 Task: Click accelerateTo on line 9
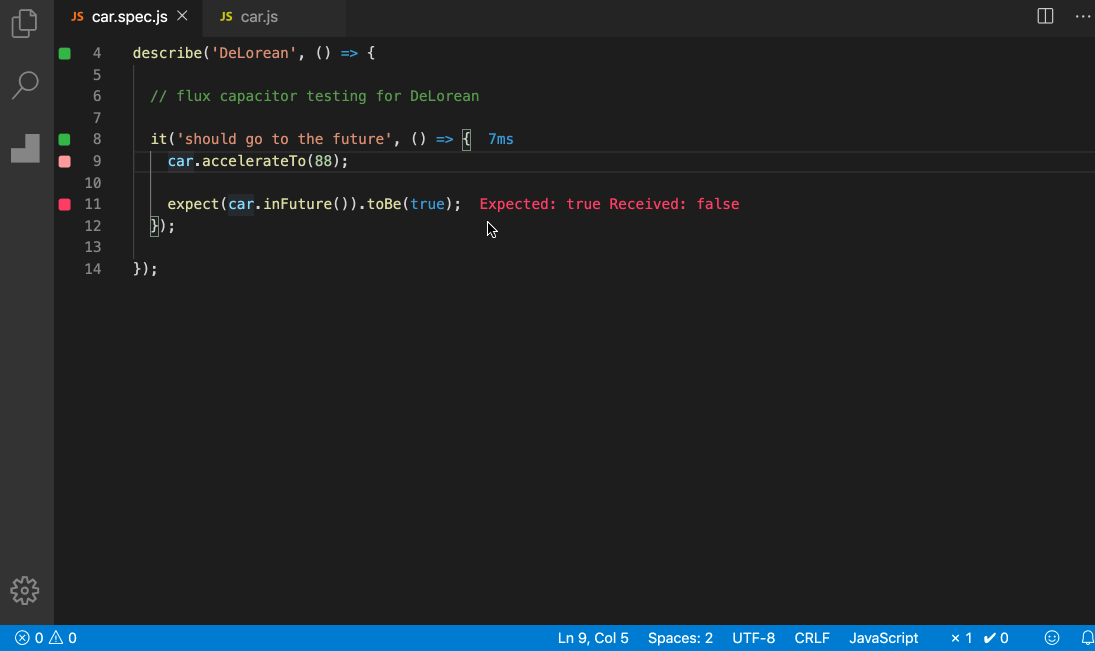click(x=253, y=161)
